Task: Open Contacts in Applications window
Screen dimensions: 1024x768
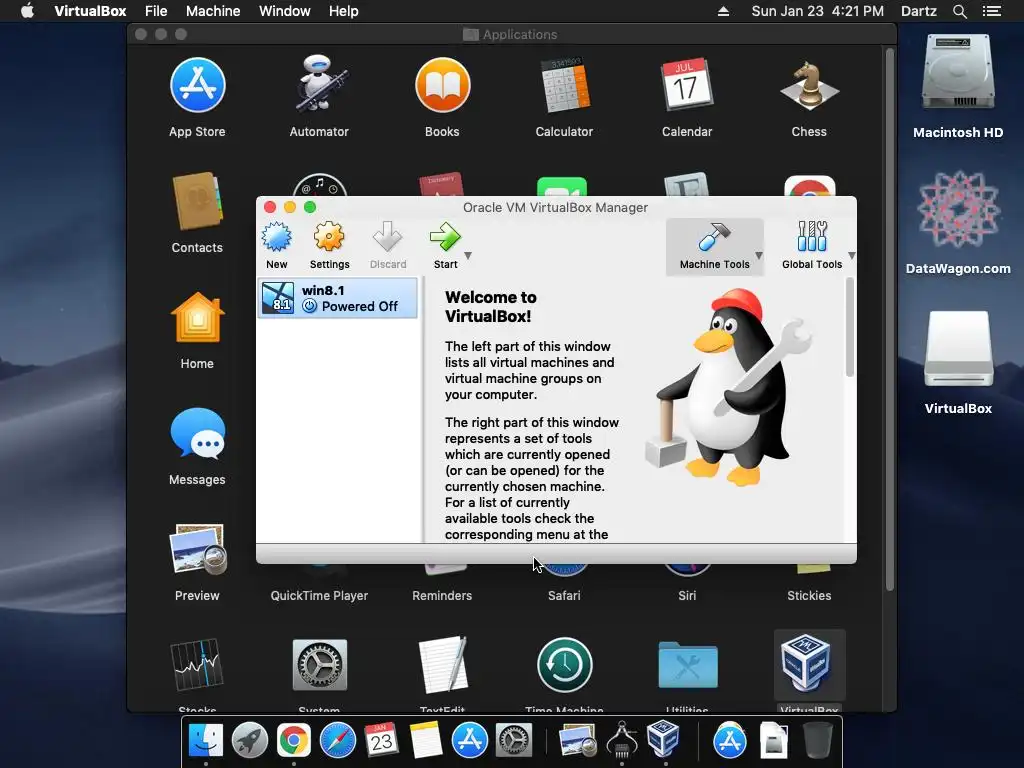Action: tap(197, 201)
